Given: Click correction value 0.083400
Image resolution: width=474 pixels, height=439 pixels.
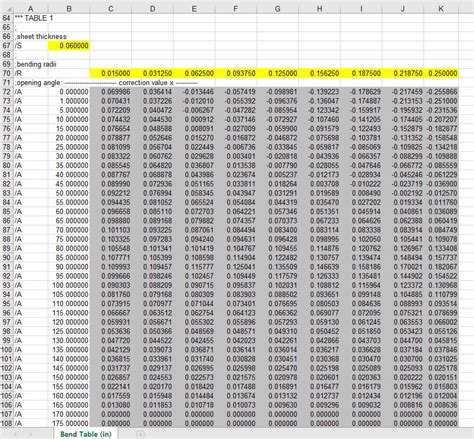Looking at the screenshot, I should (278, 230).
